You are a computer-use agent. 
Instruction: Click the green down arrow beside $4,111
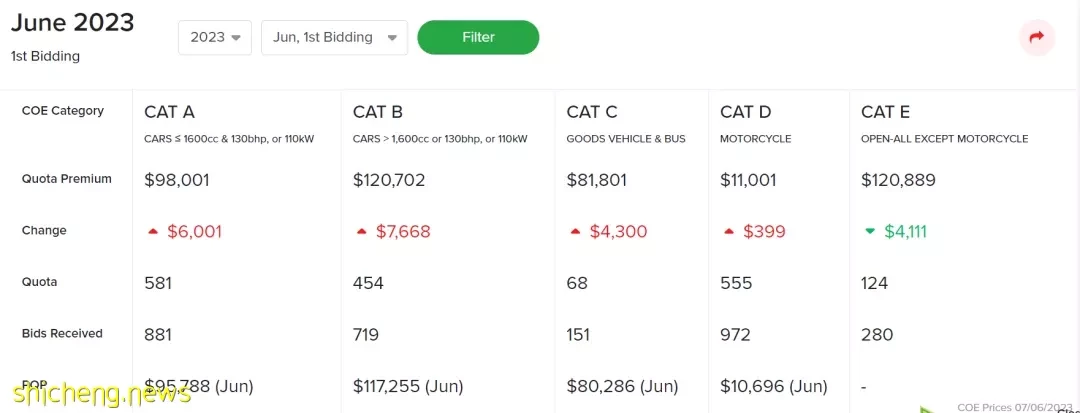[x=870, y=232]
